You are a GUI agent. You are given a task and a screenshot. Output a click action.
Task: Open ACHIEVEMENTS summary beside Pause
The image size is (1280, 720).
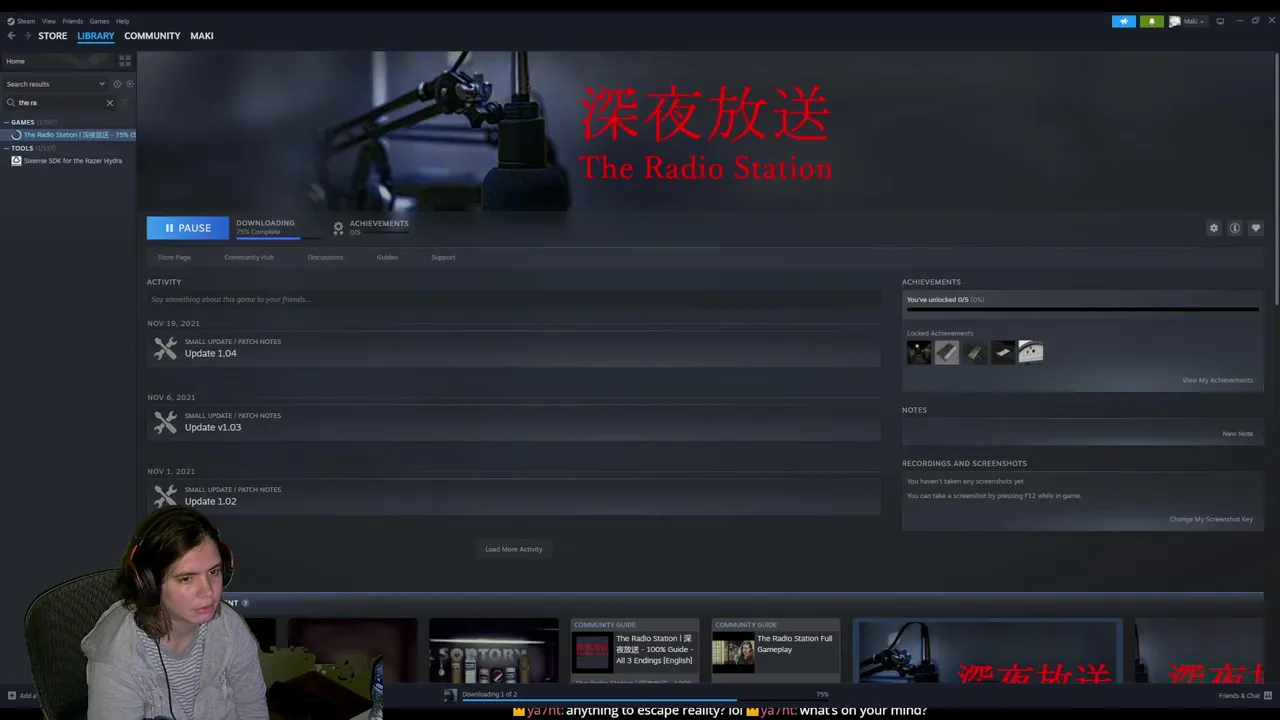[371, 227]
